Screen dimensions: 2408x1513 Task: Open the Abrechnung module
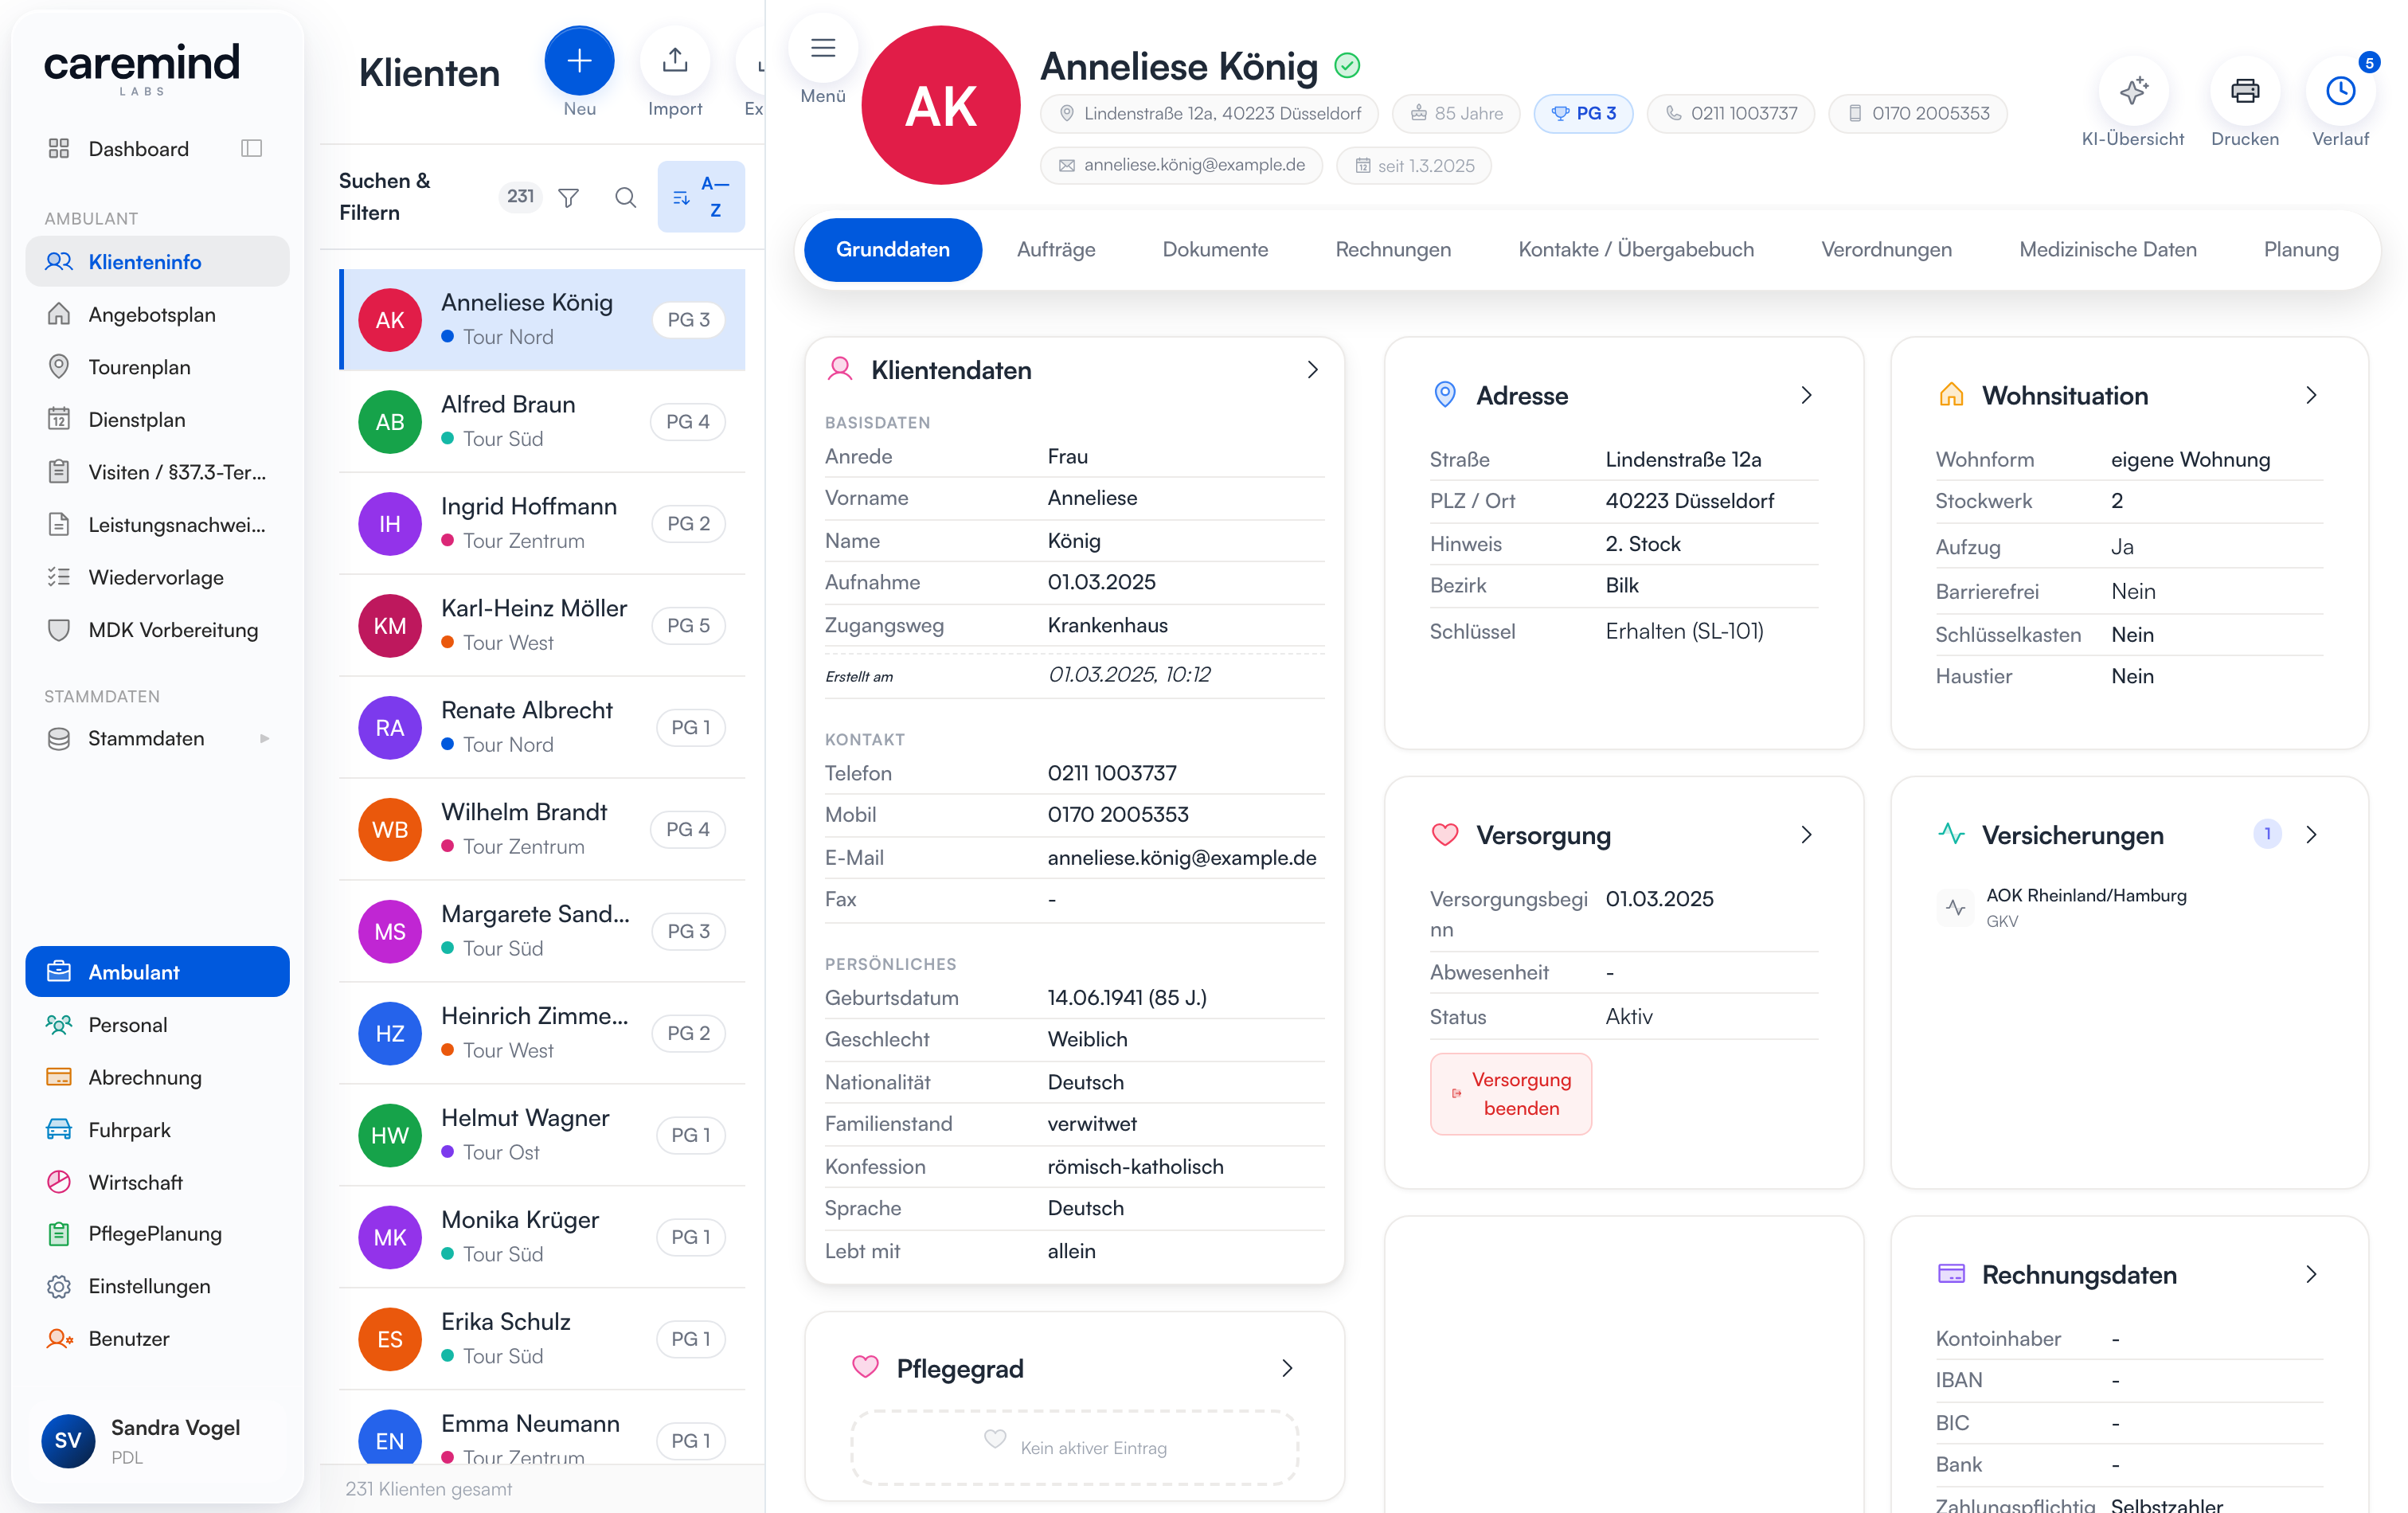tap(158, 1077)
